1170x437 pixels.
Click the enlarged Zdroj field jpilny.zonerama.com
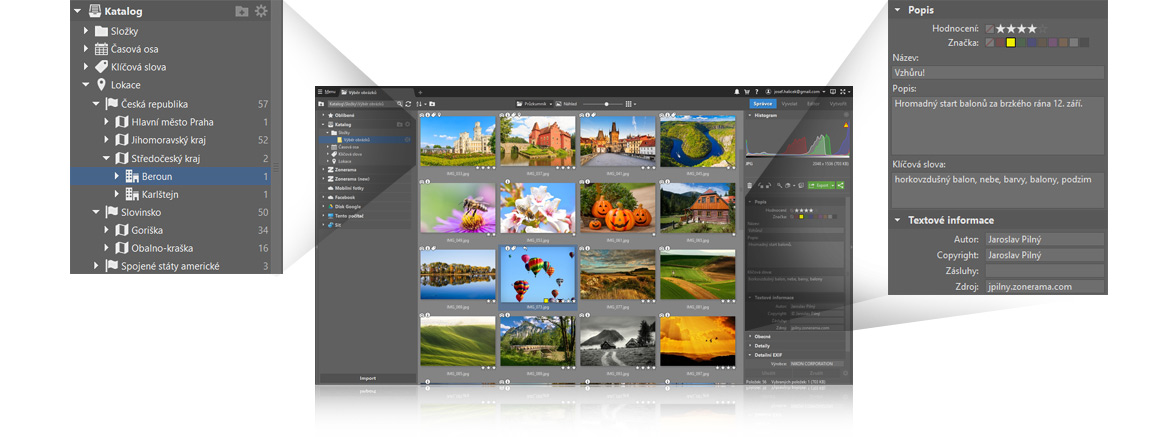tap(1044, 286)
